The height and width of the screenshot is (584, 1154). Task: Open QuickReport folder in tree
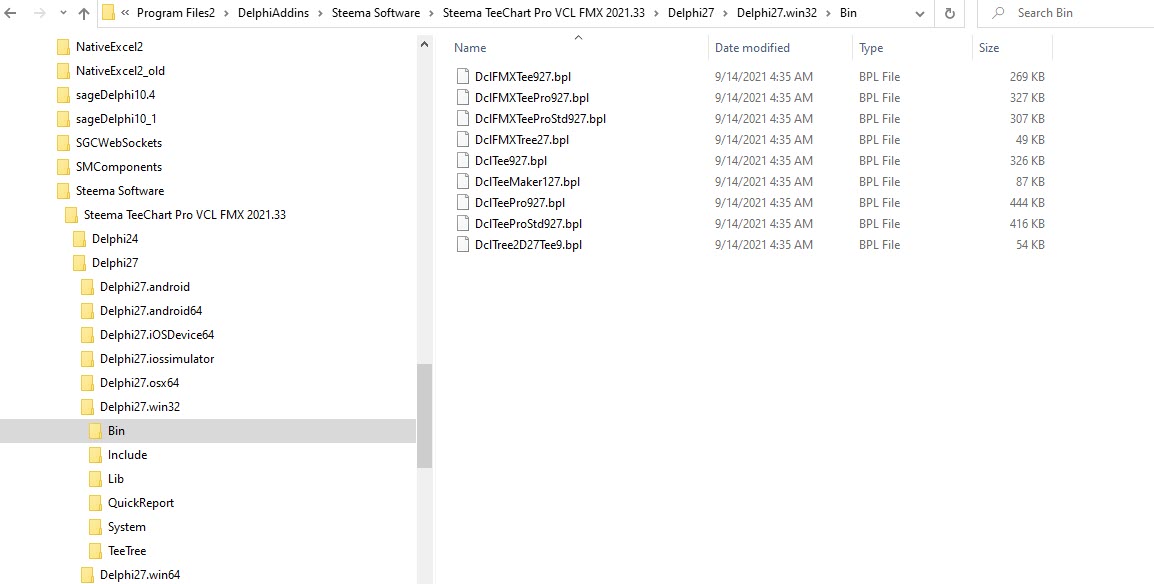141,503
